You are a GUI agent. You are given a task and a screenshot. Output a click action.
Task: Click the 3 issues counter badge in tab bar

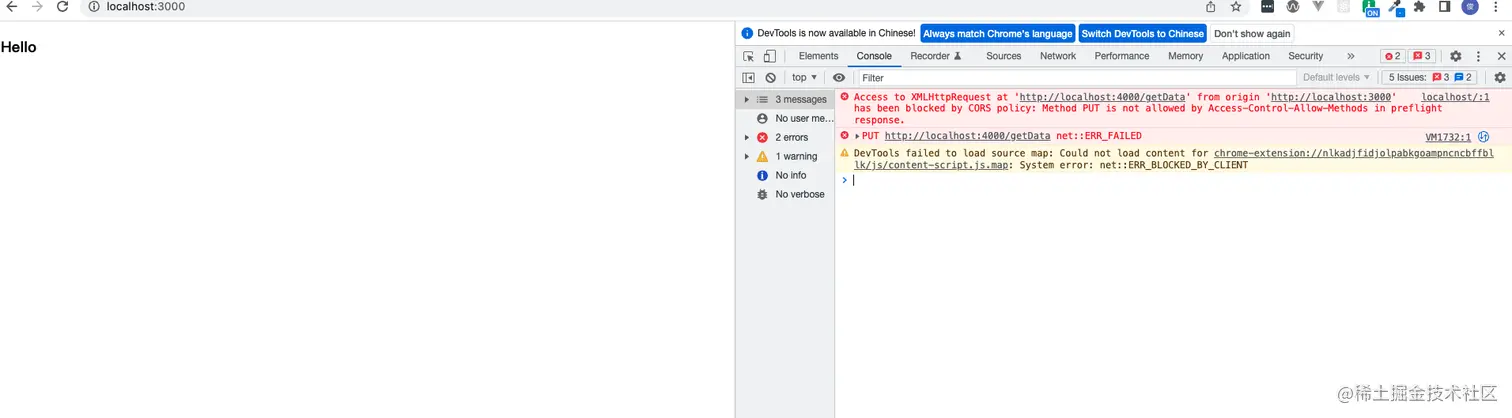click(1422, 56)
